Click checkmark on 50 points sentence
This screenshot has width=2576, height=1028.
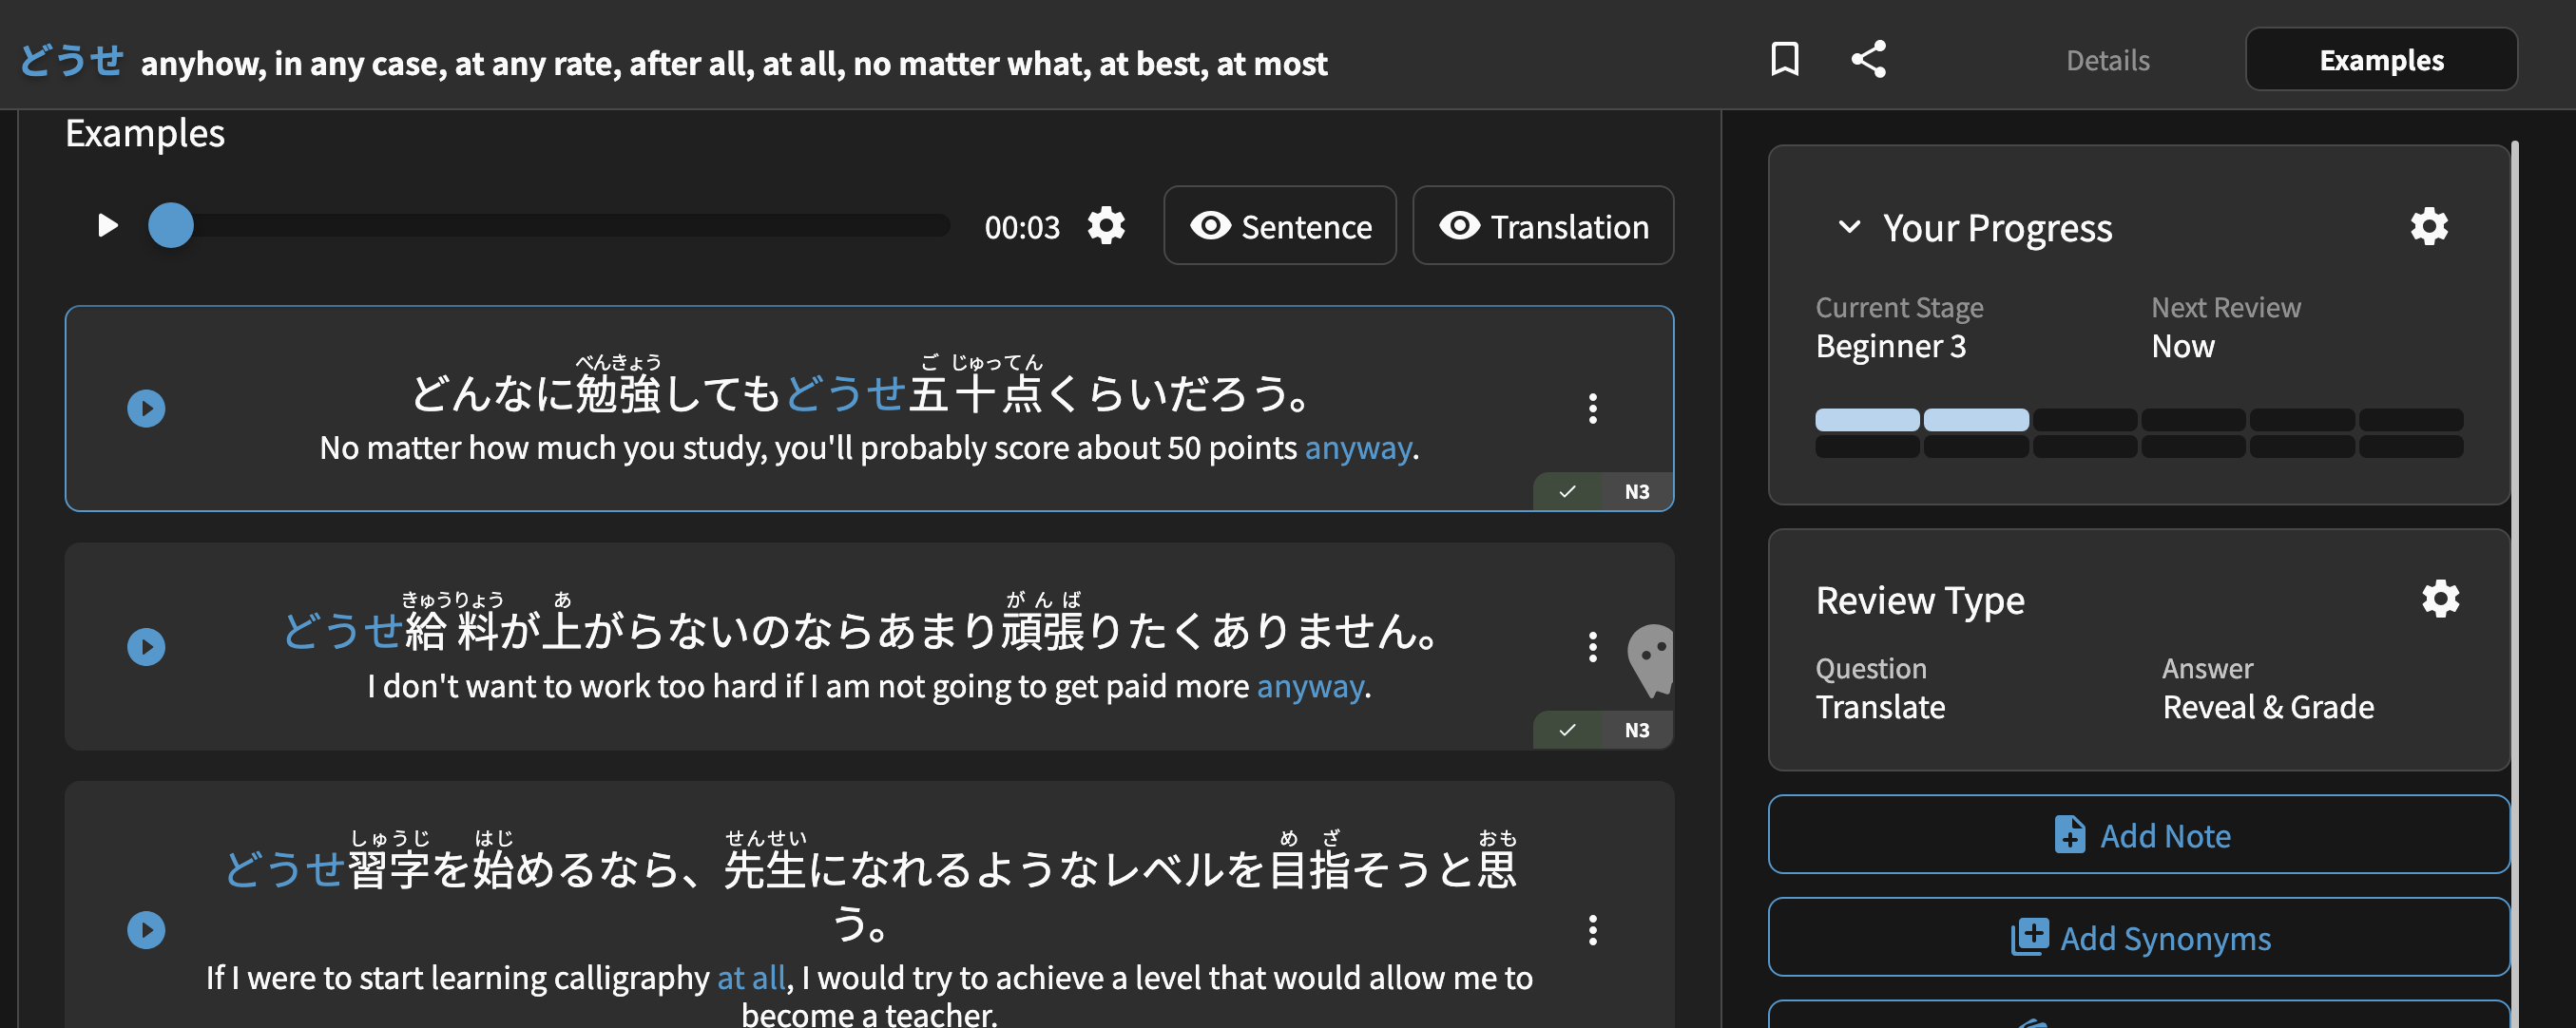[1567, 491]
